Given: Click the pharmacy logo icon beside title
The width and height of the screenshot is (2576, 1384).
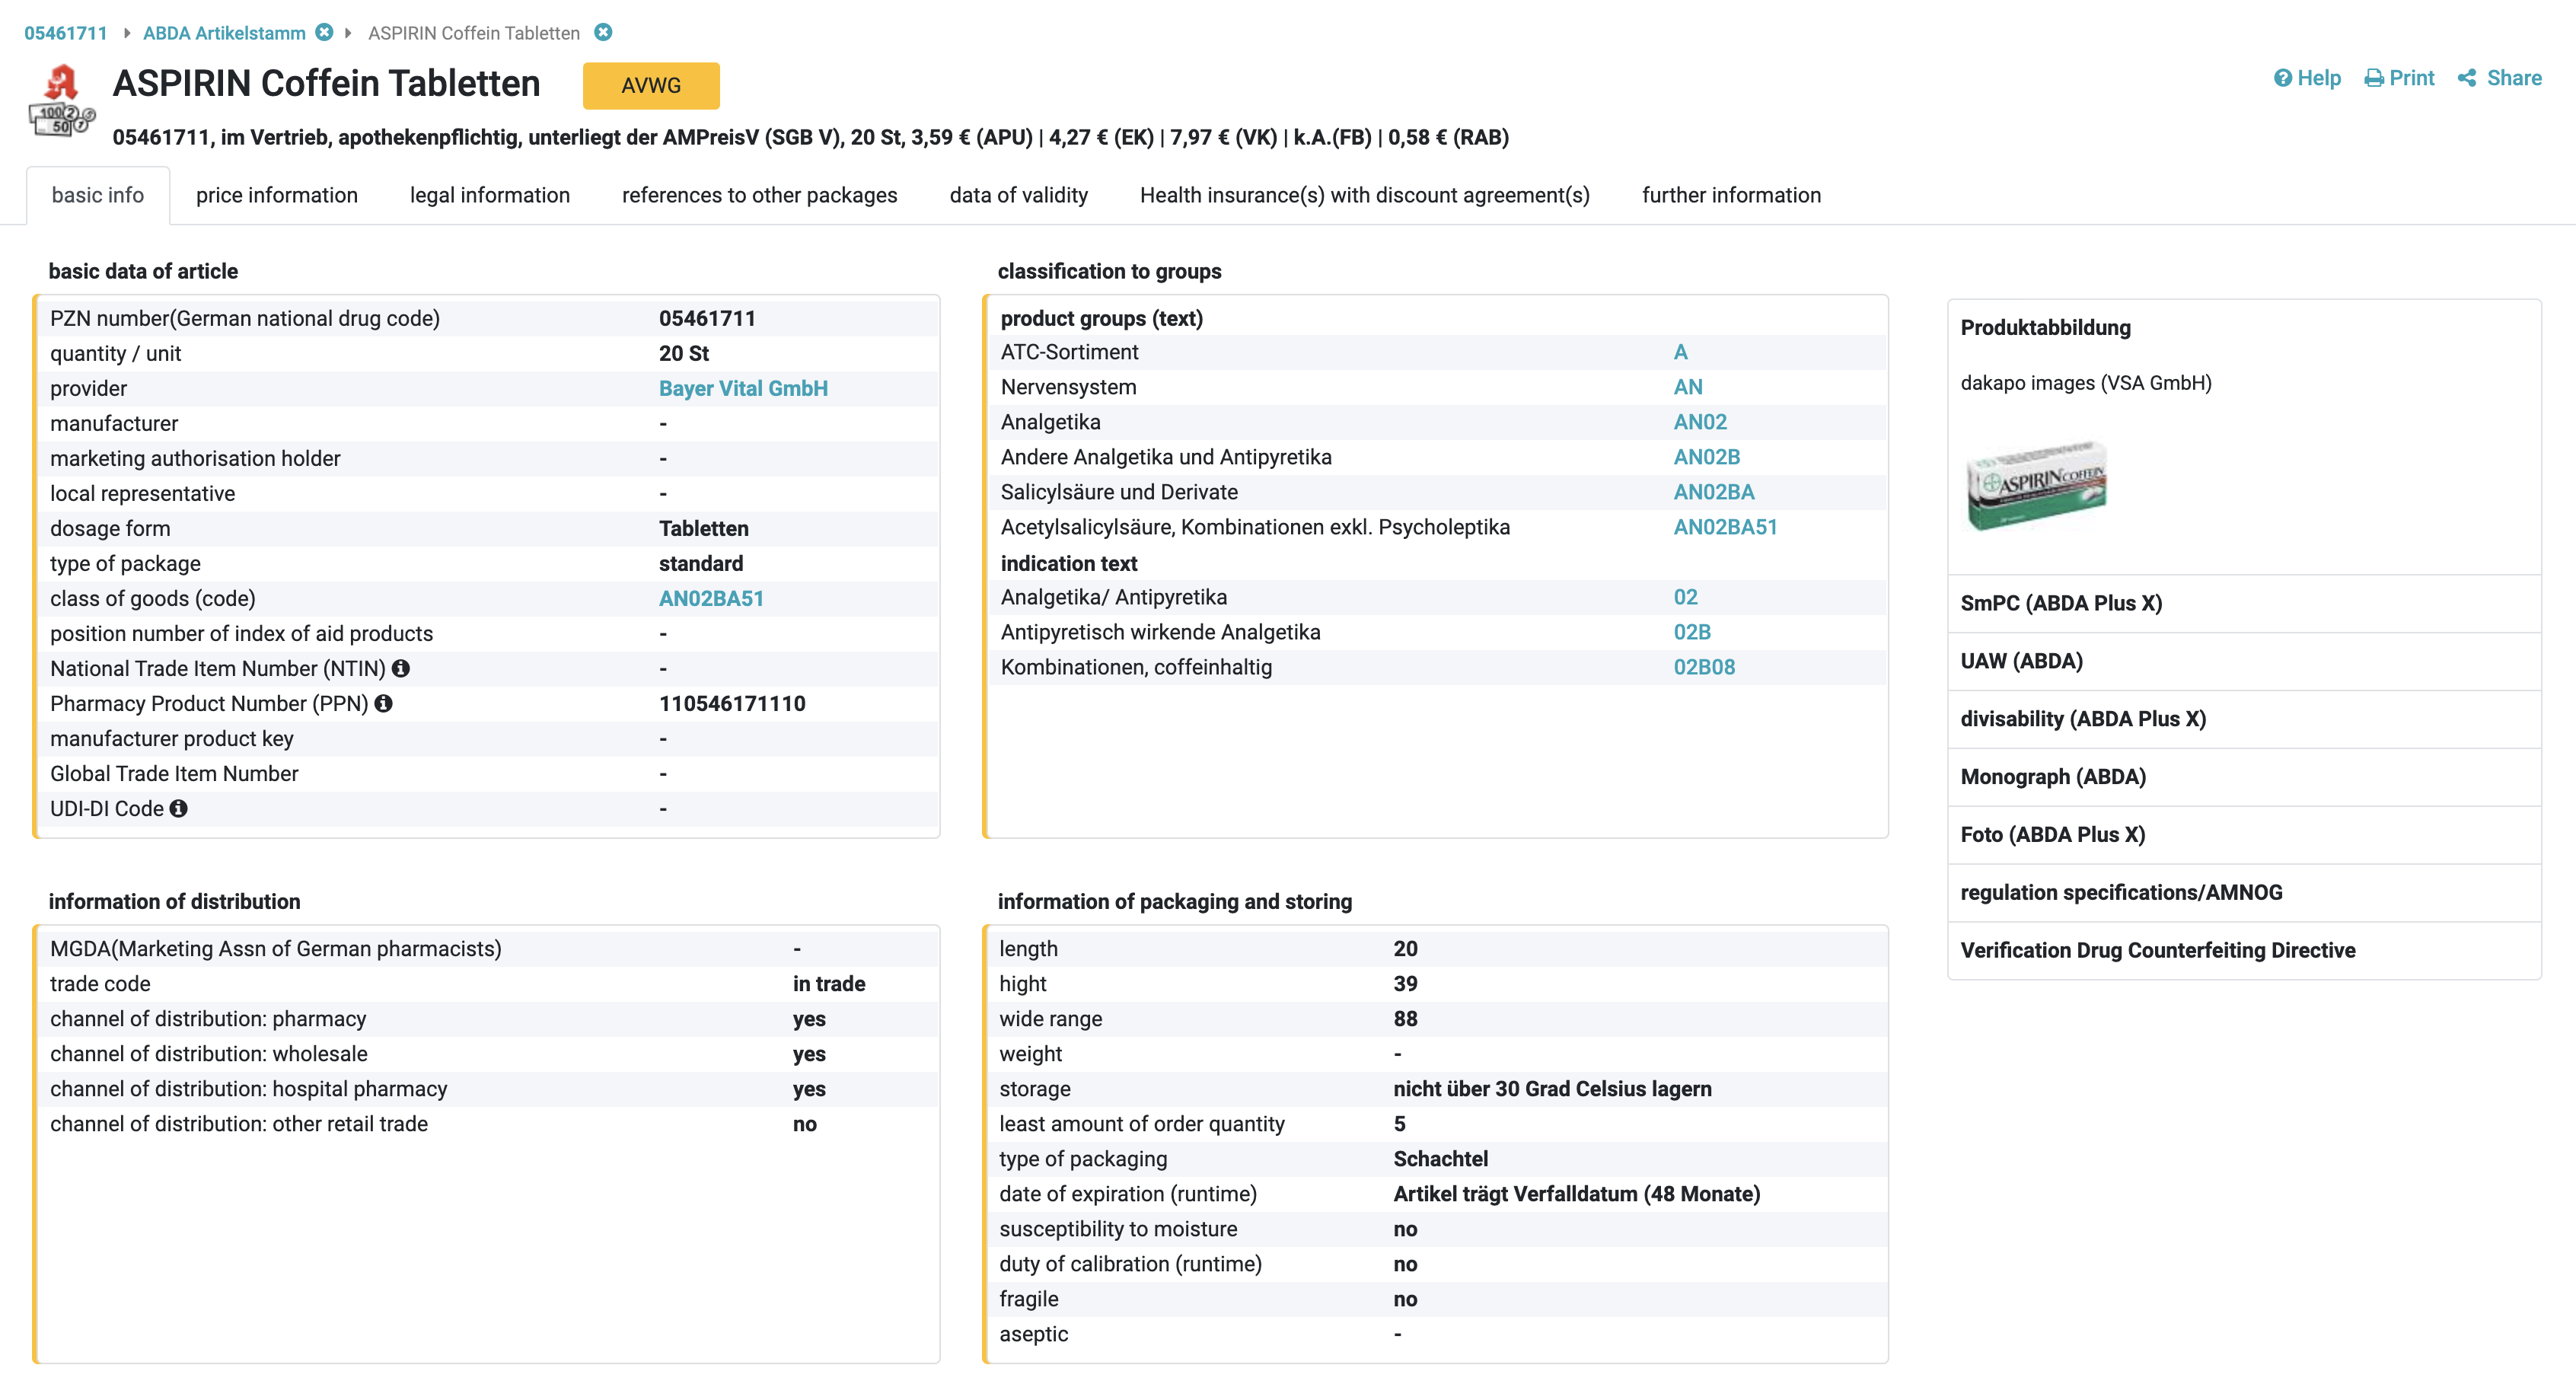Looking at the screenshot, I should [x=61, y=100].
